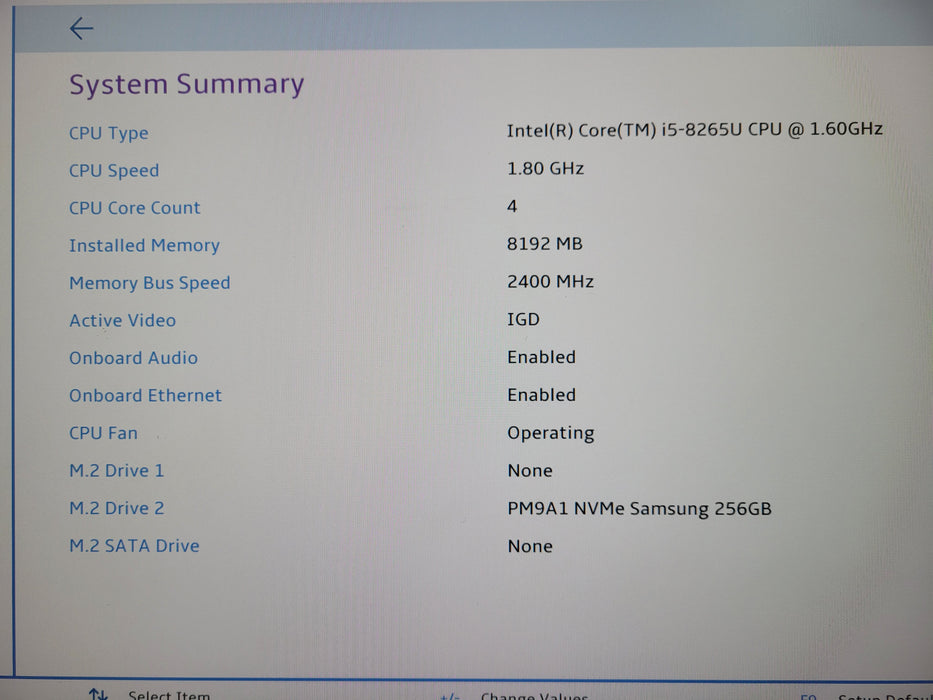Click Enabled next to Onboard Audio
The width and height of the screenshot is (933, 700).
541,357
